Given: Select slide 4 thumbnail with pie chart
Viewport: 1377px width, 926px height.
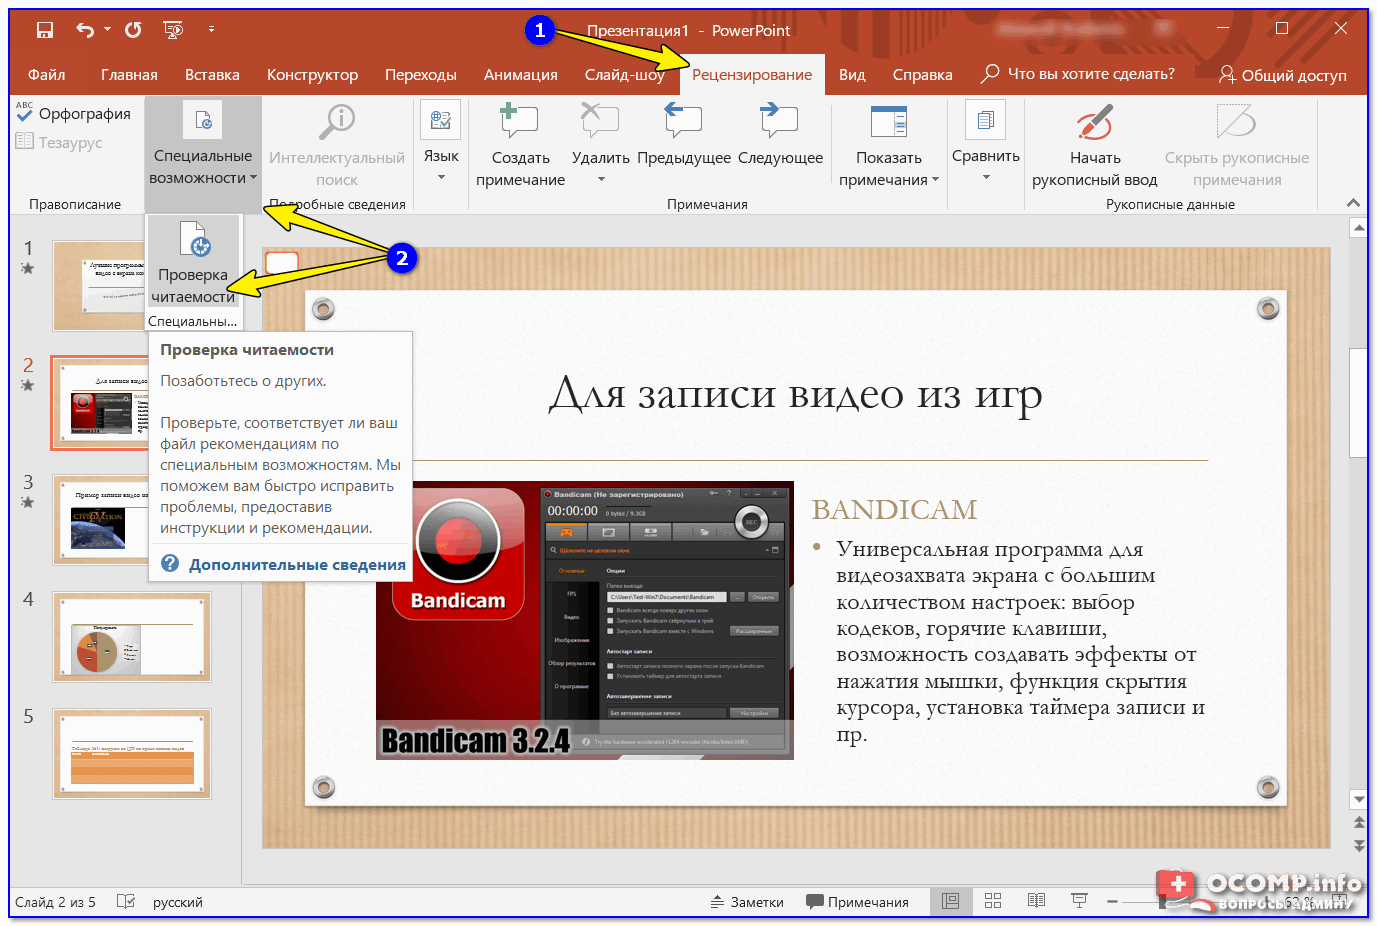Looking at the screenshot, I should (x=132, y=637).
